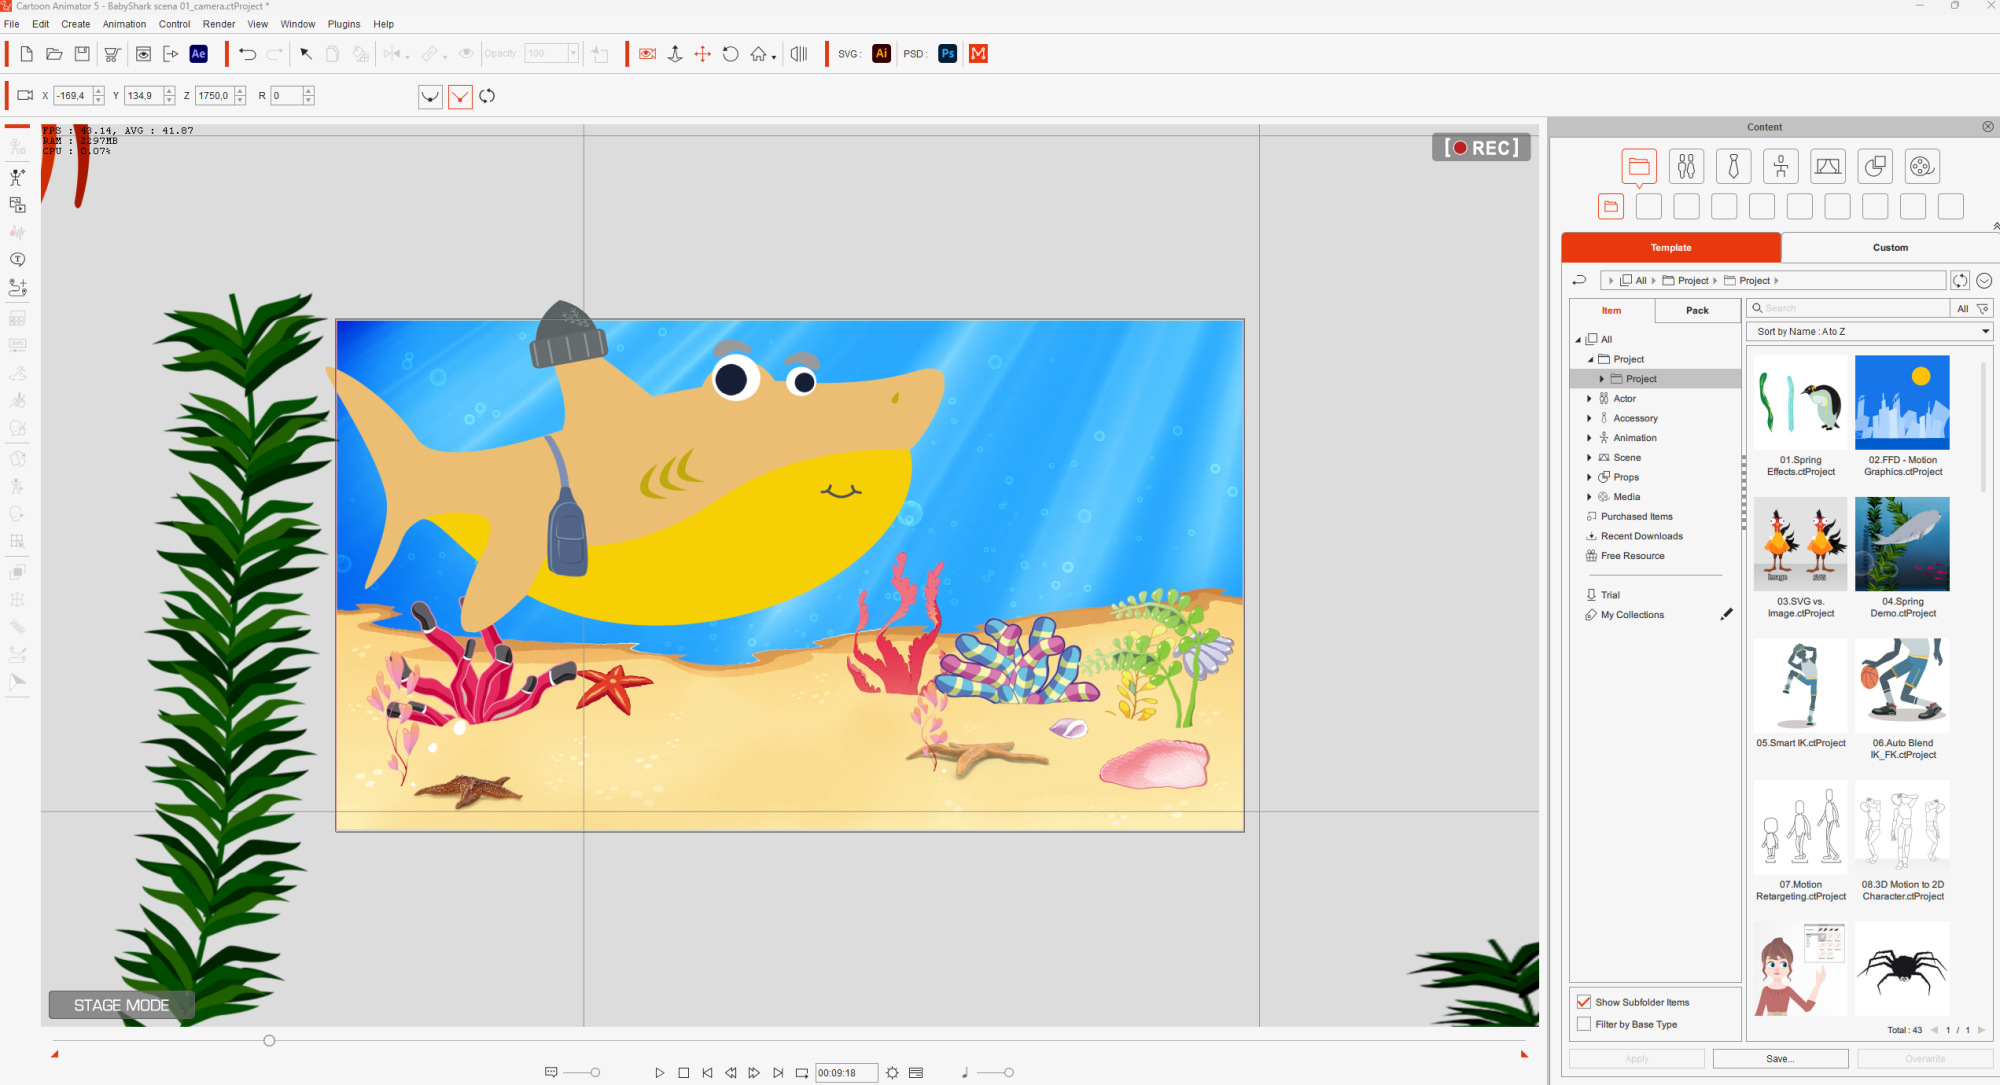Create a new project file
Viewport: 2000px width, 1085px height.
tap(27, 54)
